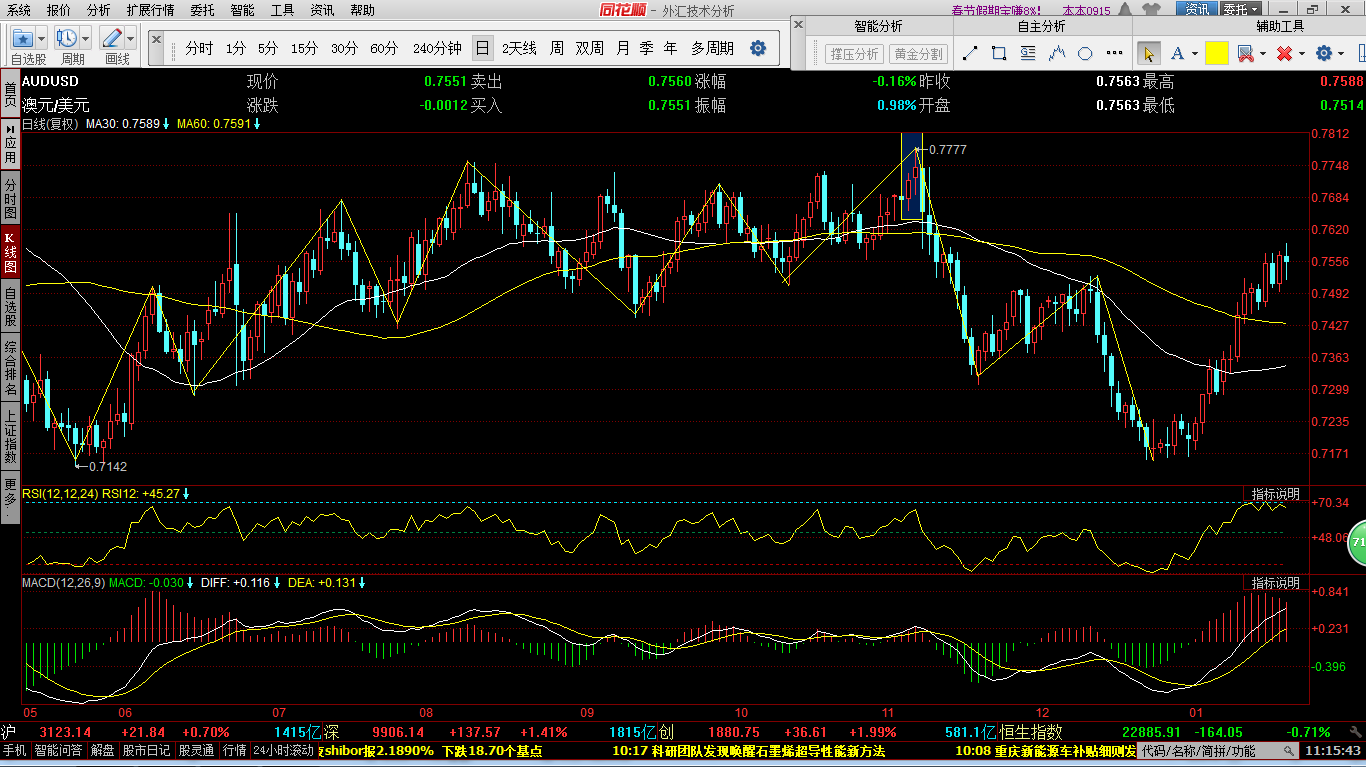The width and height of the screenshot is (1366, 767).
Task: Click the 周期 clock period icon
Action: pos(68,39)
